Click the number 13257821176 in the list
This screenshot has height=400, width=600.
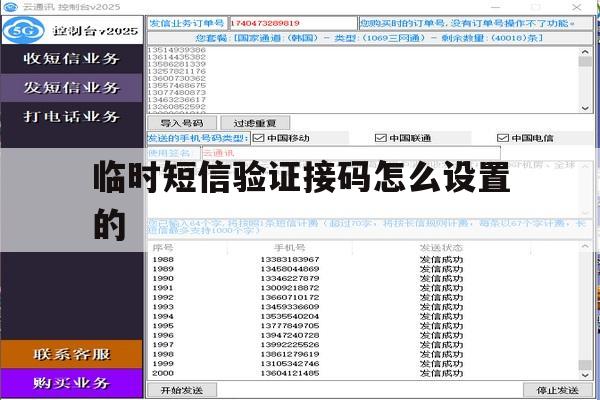click(176, 71)
